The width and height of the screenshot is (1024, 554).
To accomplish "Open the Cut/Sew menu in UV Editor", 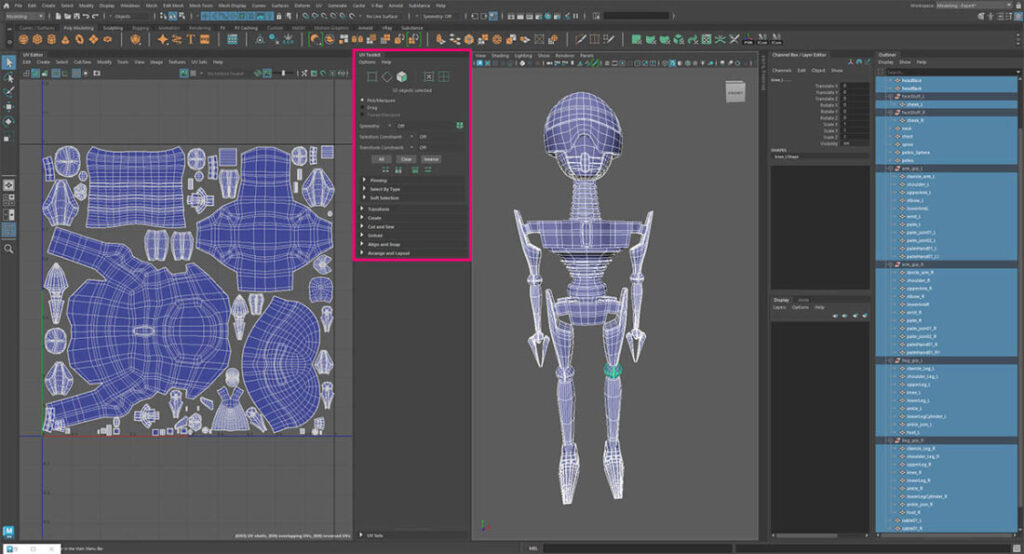I will click(82, 62).
